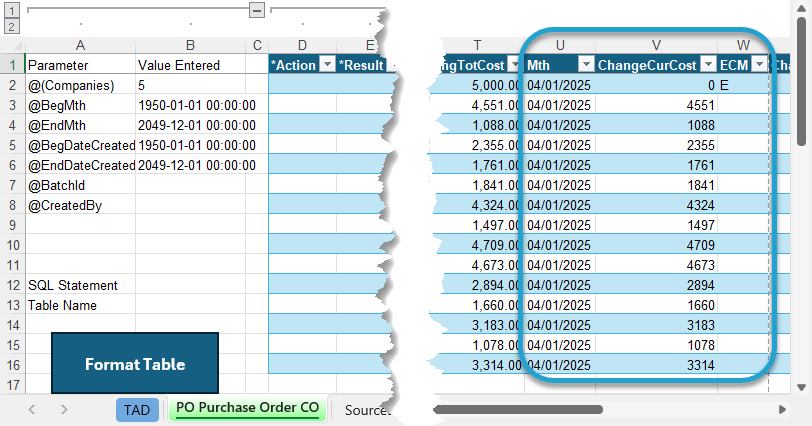Select column D header
The height and width of the screenshot is (426, 812).
pos(302,46)
